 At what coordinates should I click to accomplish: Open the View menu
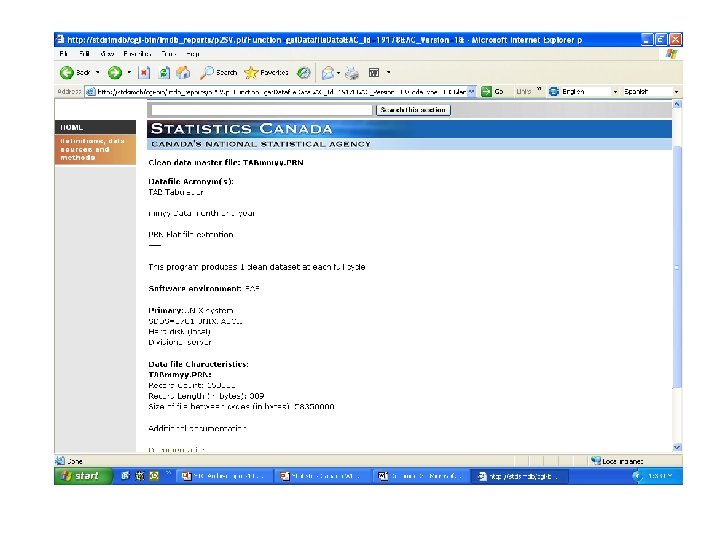(x=107, y=54)
